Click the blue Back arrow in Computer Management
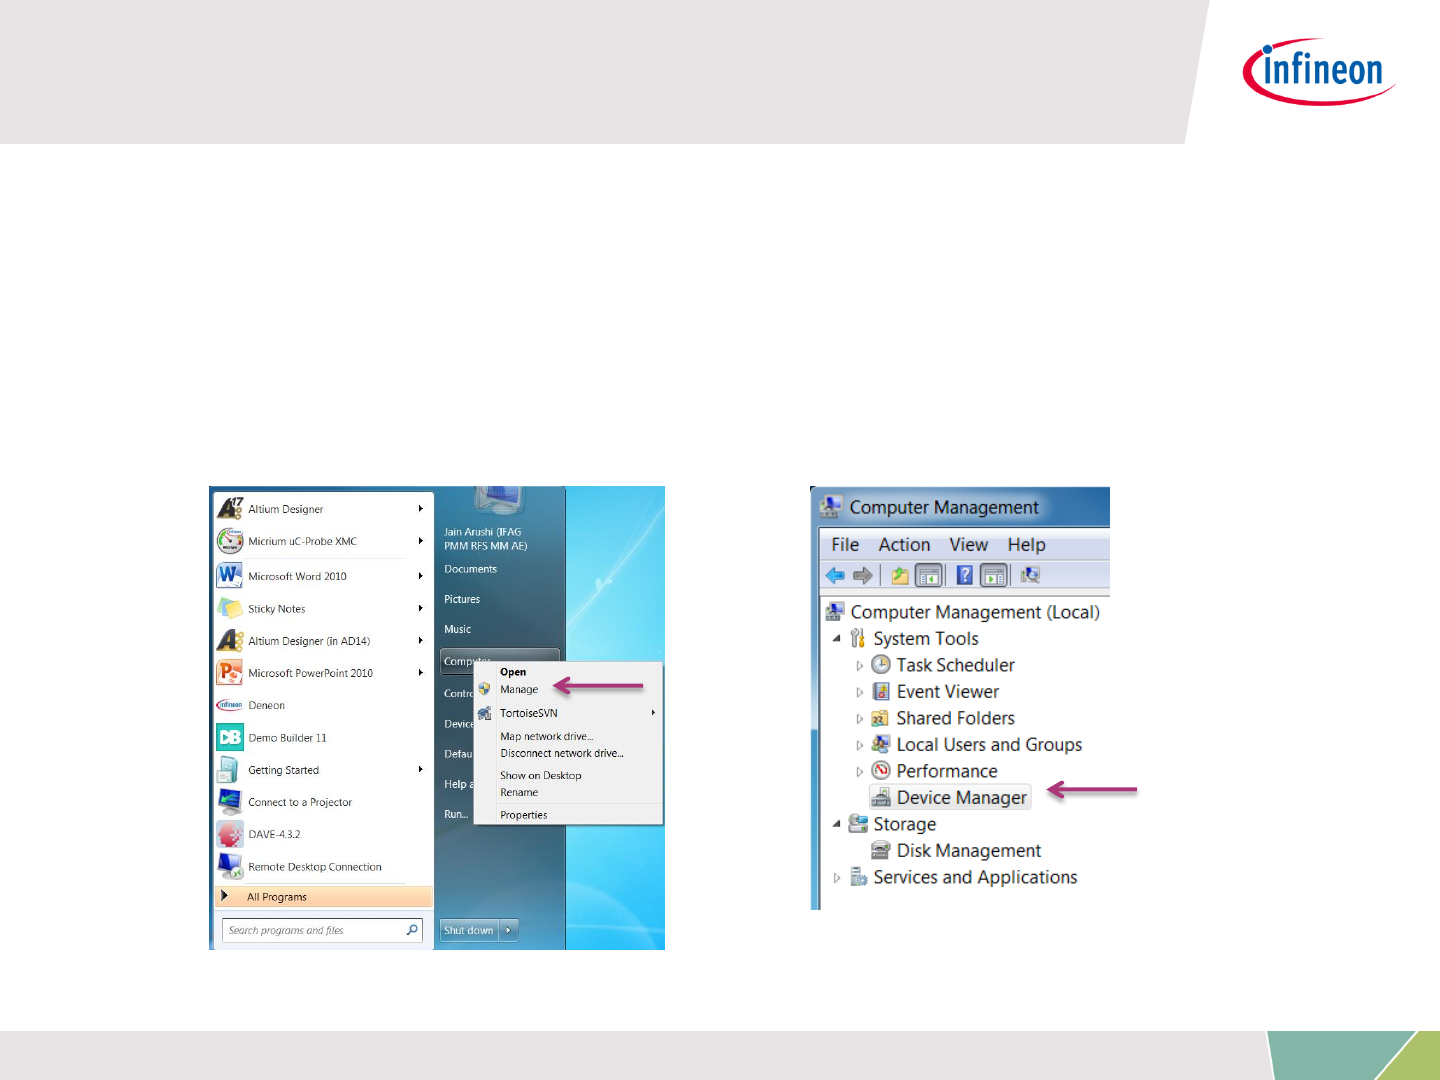The height and width of the screenshot is (1080, 1440). [835, 575]
